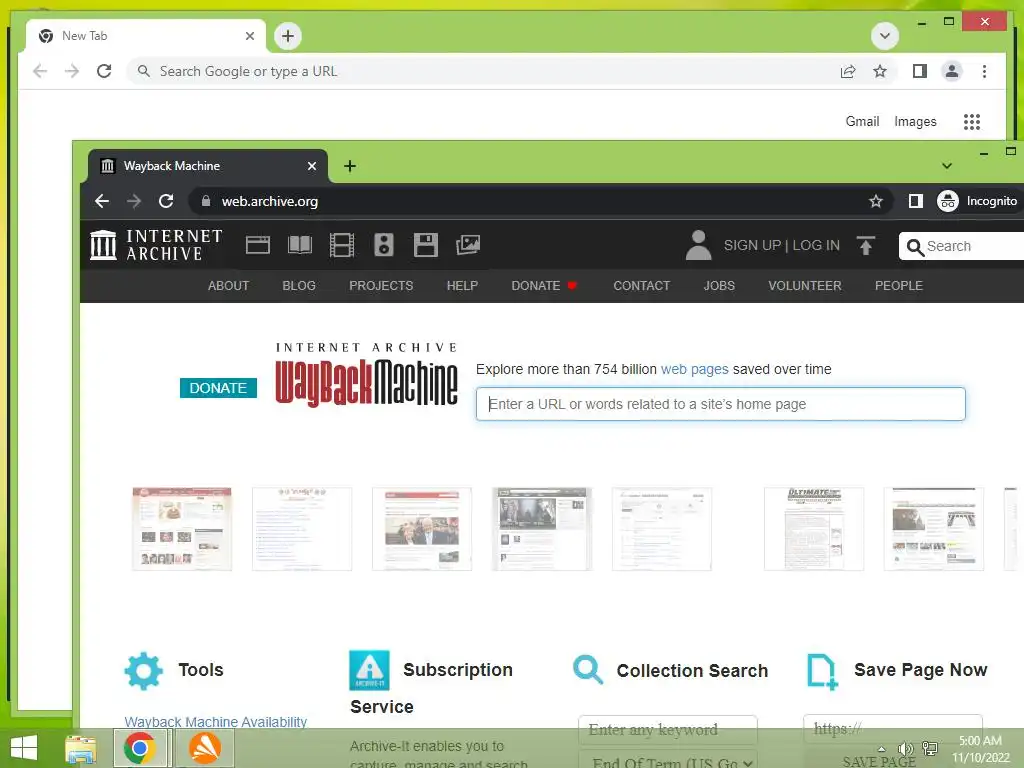
Task: Click the Save Page Now document icon
Action: [x=822, y=671]
